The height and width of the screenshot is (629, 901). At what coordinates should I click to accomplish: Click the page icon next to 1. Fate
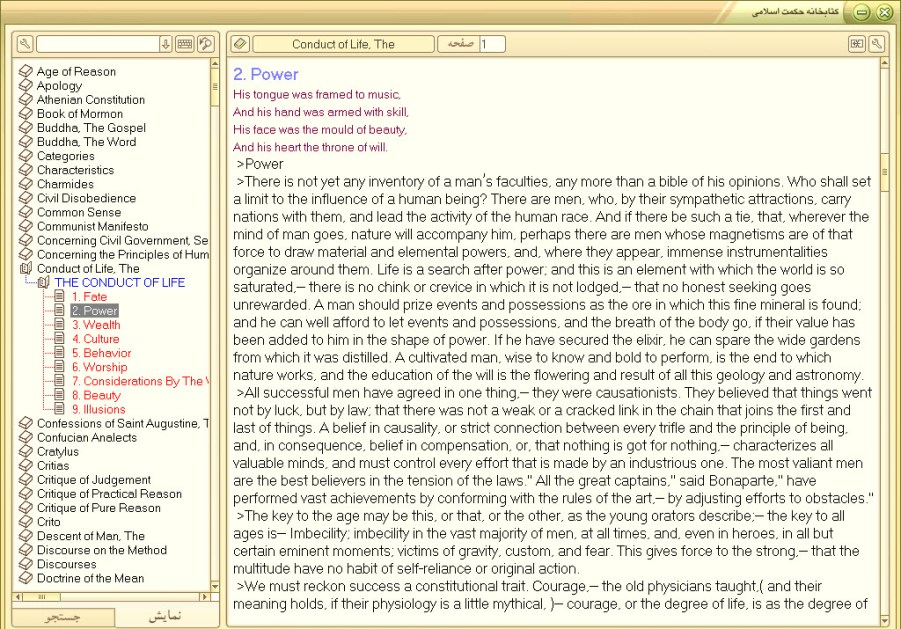point(59,296)
